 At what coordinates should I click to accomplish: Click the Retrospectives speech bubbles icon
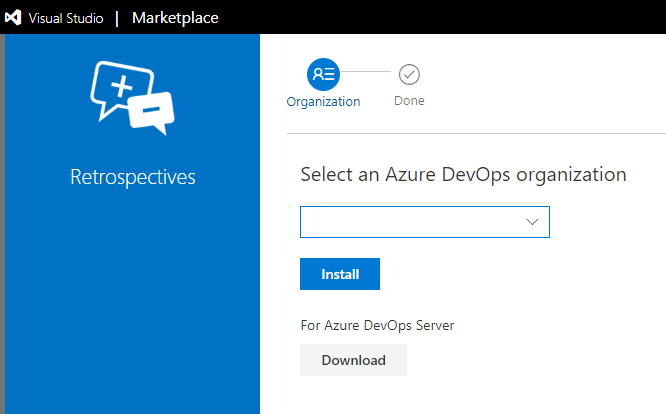pos(132,98)
